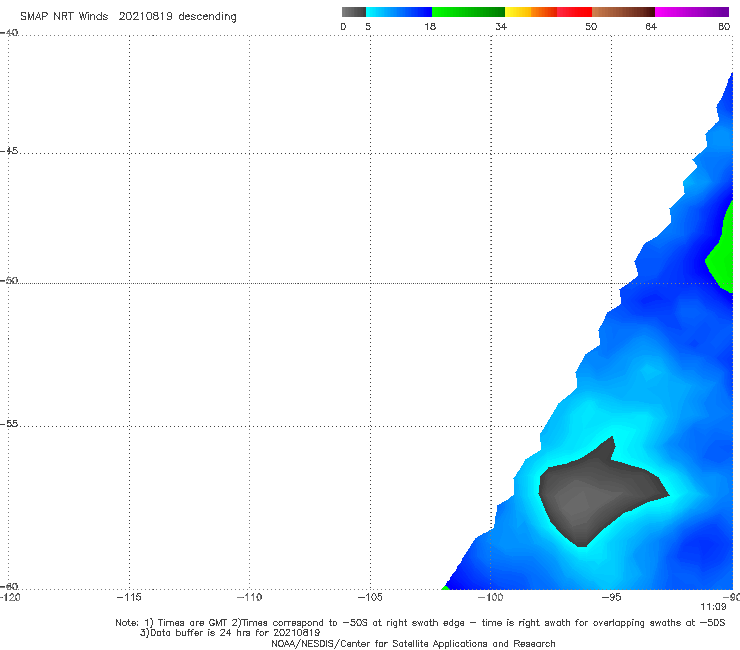Select the gray segment of the color bar
Image resolution: width=740 pixels, height=650 pixels.
(354, 12)
